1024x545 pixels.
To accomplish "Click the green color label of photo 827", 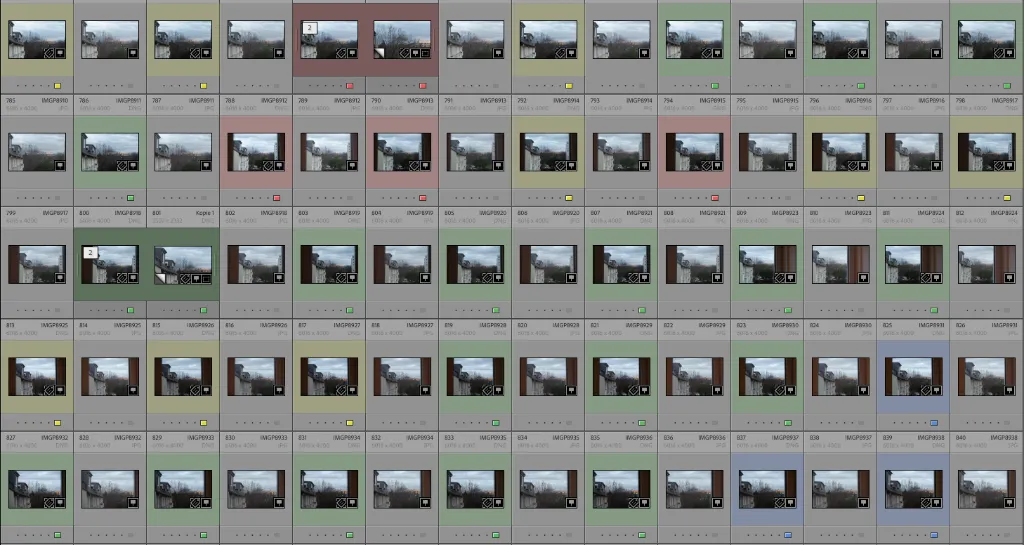I will 57,535.
